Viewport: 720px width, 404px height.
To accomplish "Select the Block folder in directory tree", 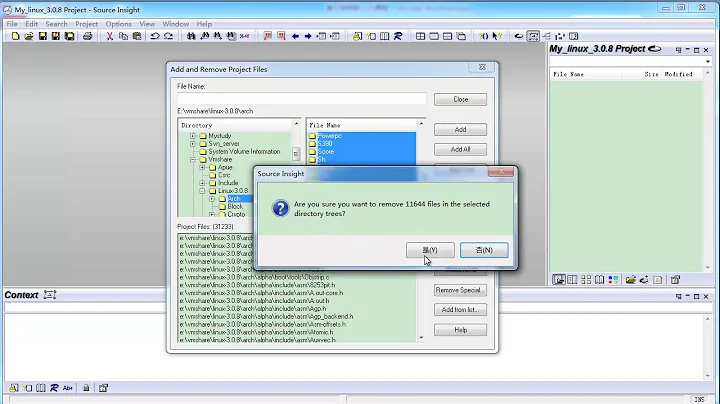I will point(235,207).
